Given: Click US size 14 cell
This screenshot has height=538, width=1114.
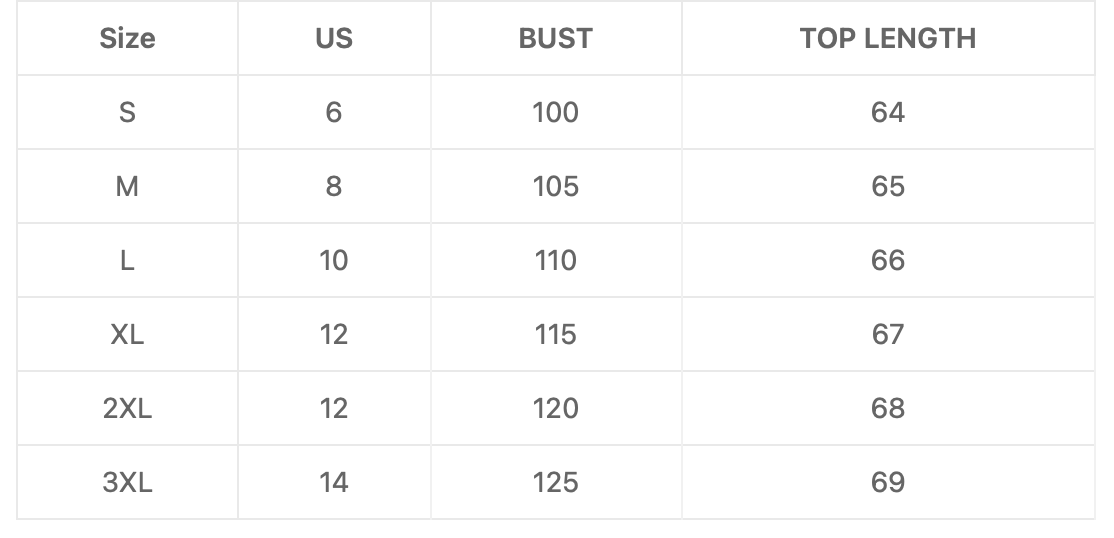Looking at the screenshot, I should (334, 482).
